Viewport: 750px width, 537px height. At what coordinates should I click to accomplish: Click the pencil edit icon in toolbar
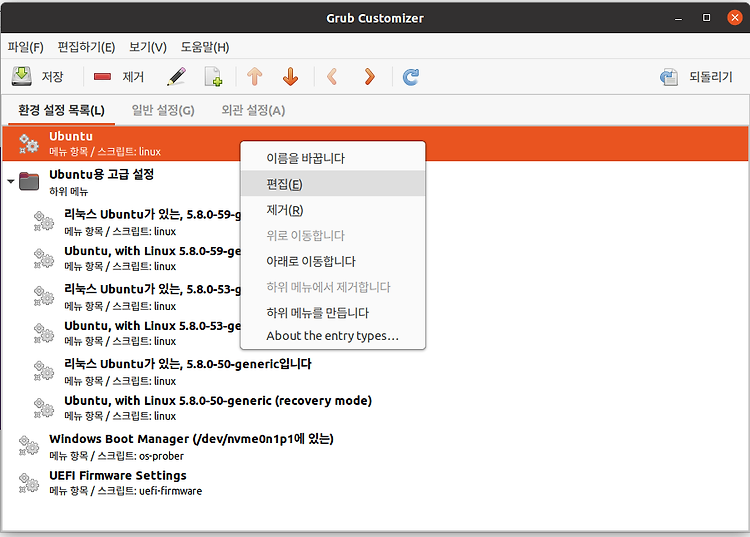coord(176,77)
